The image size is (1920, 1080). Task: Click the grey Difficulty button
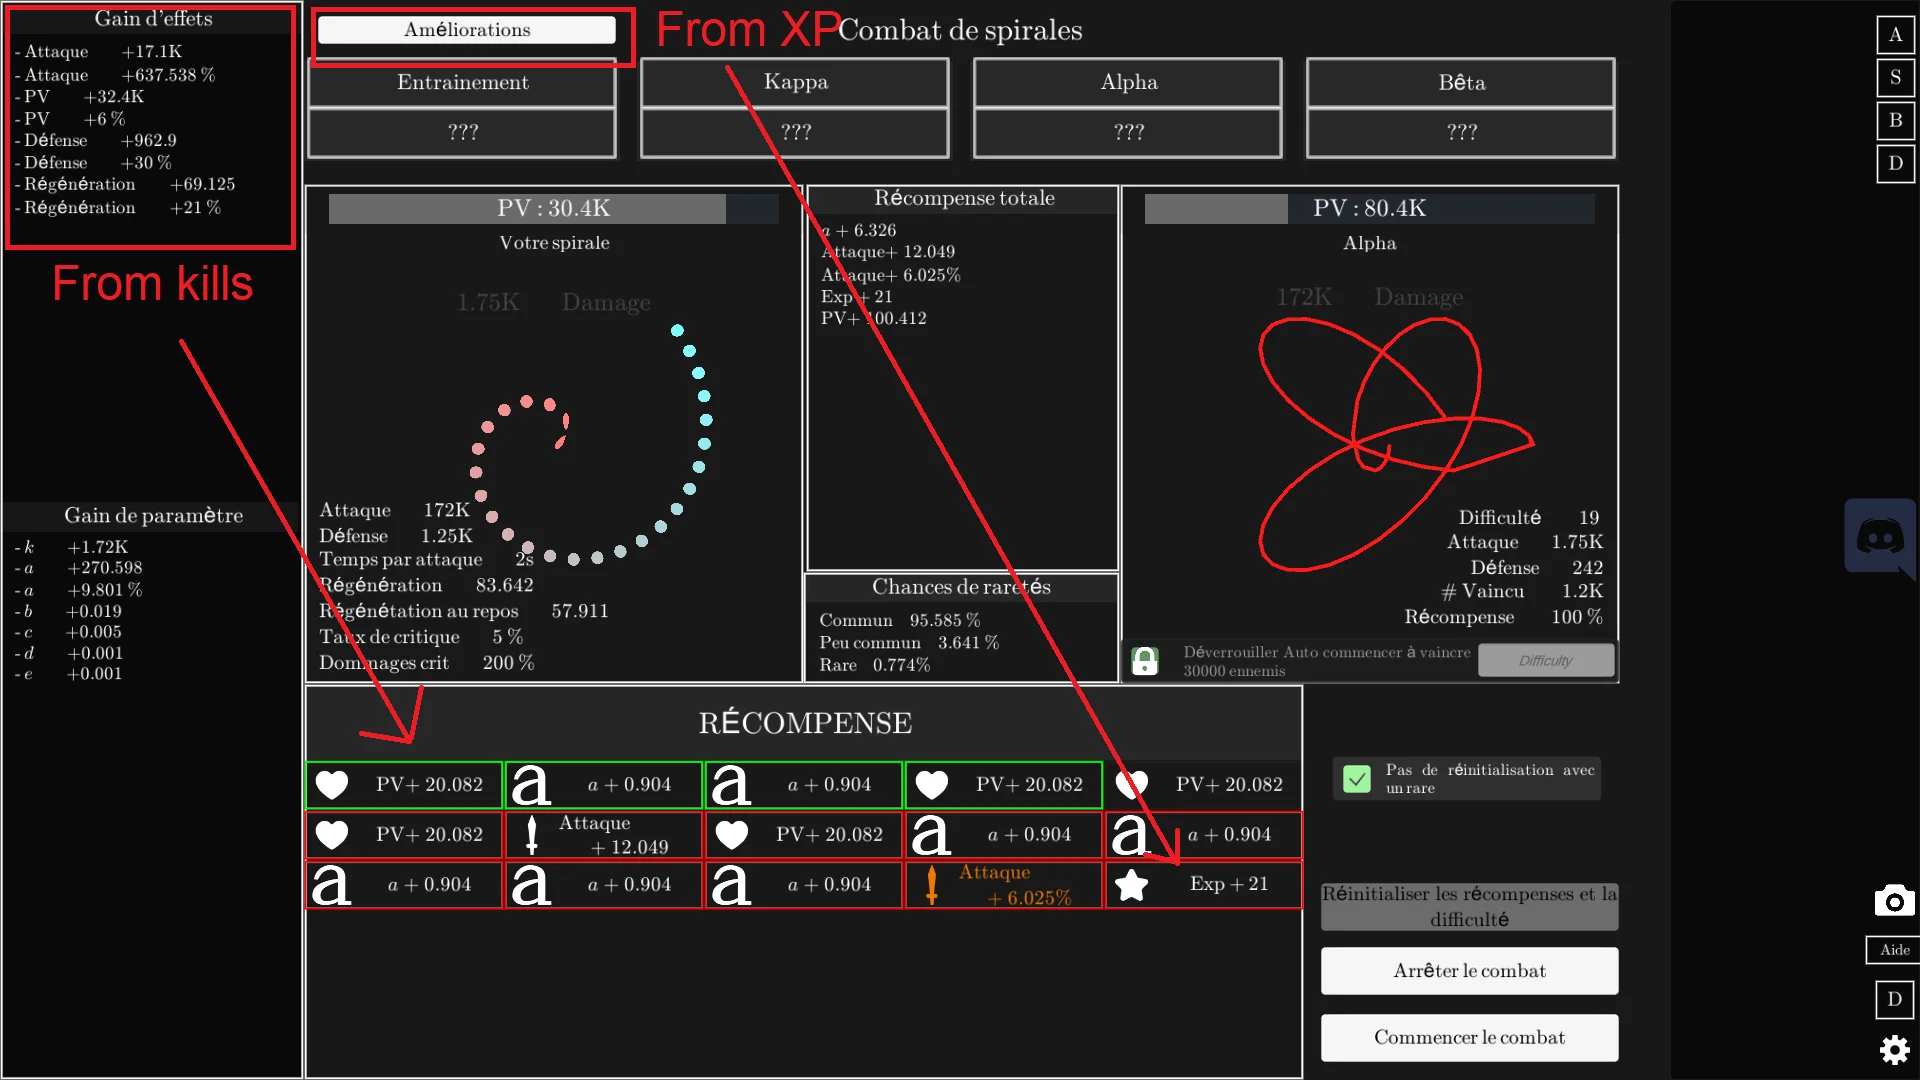coord(1545,661)
